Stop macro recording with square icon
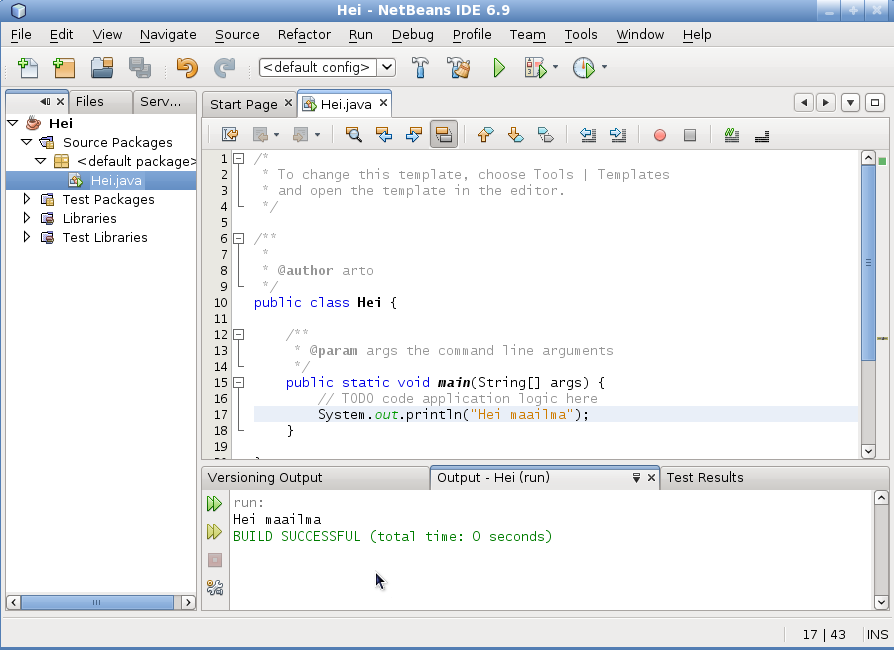This screenshot has width=894, height=650. [x=690, y=135]
